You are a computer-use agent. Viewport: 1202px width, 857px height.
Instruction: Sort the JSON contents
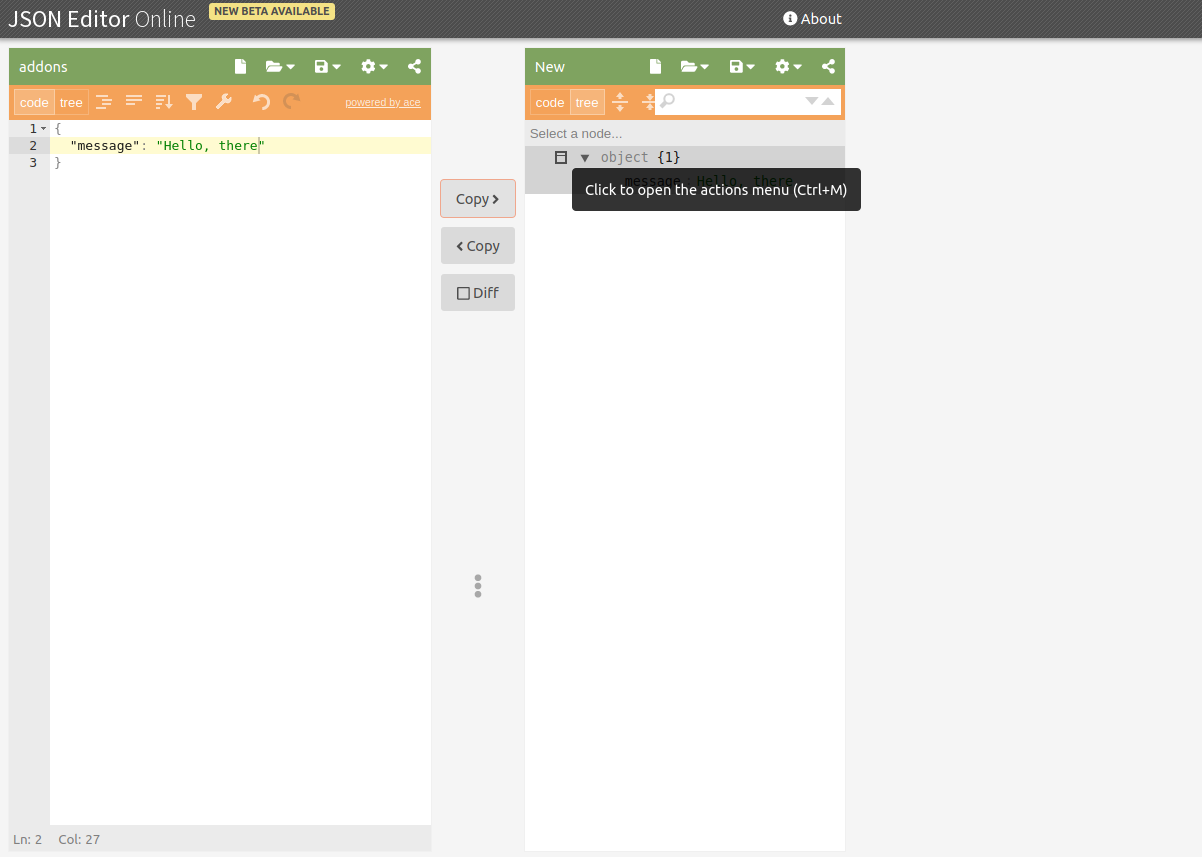(x=163, y=101)
